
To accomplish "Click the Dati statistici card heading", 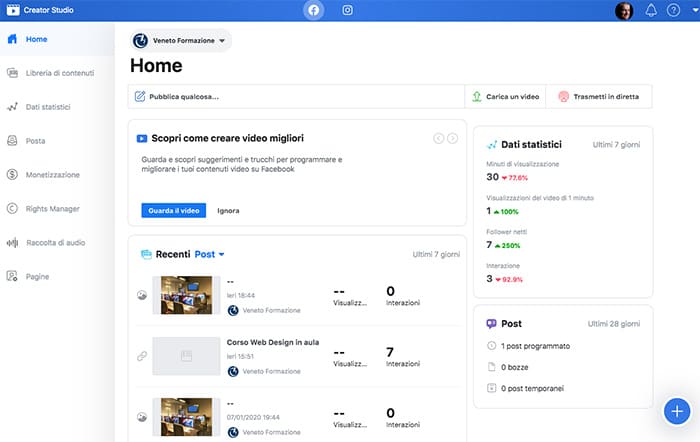I will (531, 145).
